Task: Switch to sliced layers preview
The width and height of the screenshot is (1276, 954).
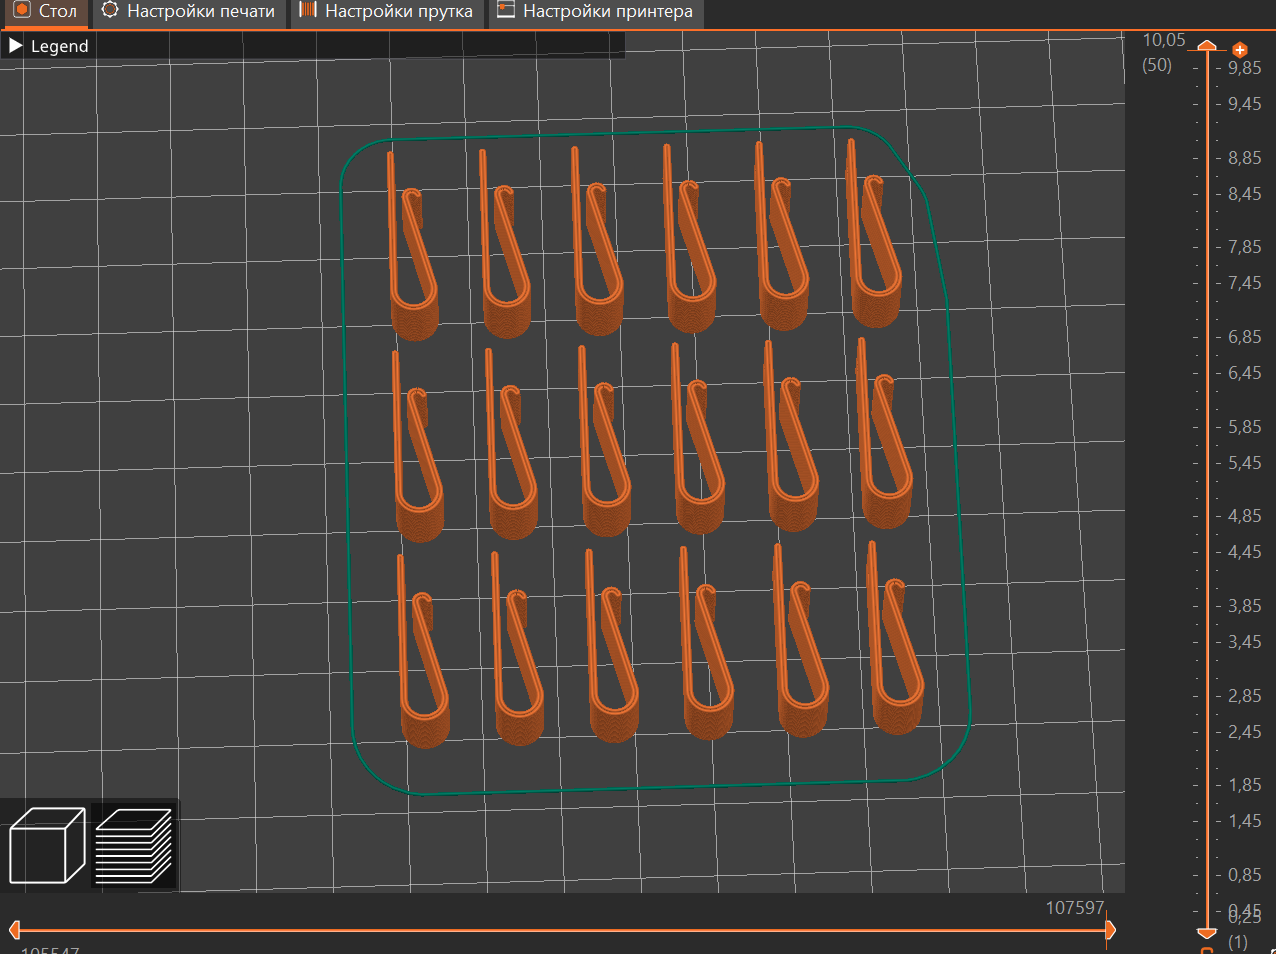Action: pos(133,846)
